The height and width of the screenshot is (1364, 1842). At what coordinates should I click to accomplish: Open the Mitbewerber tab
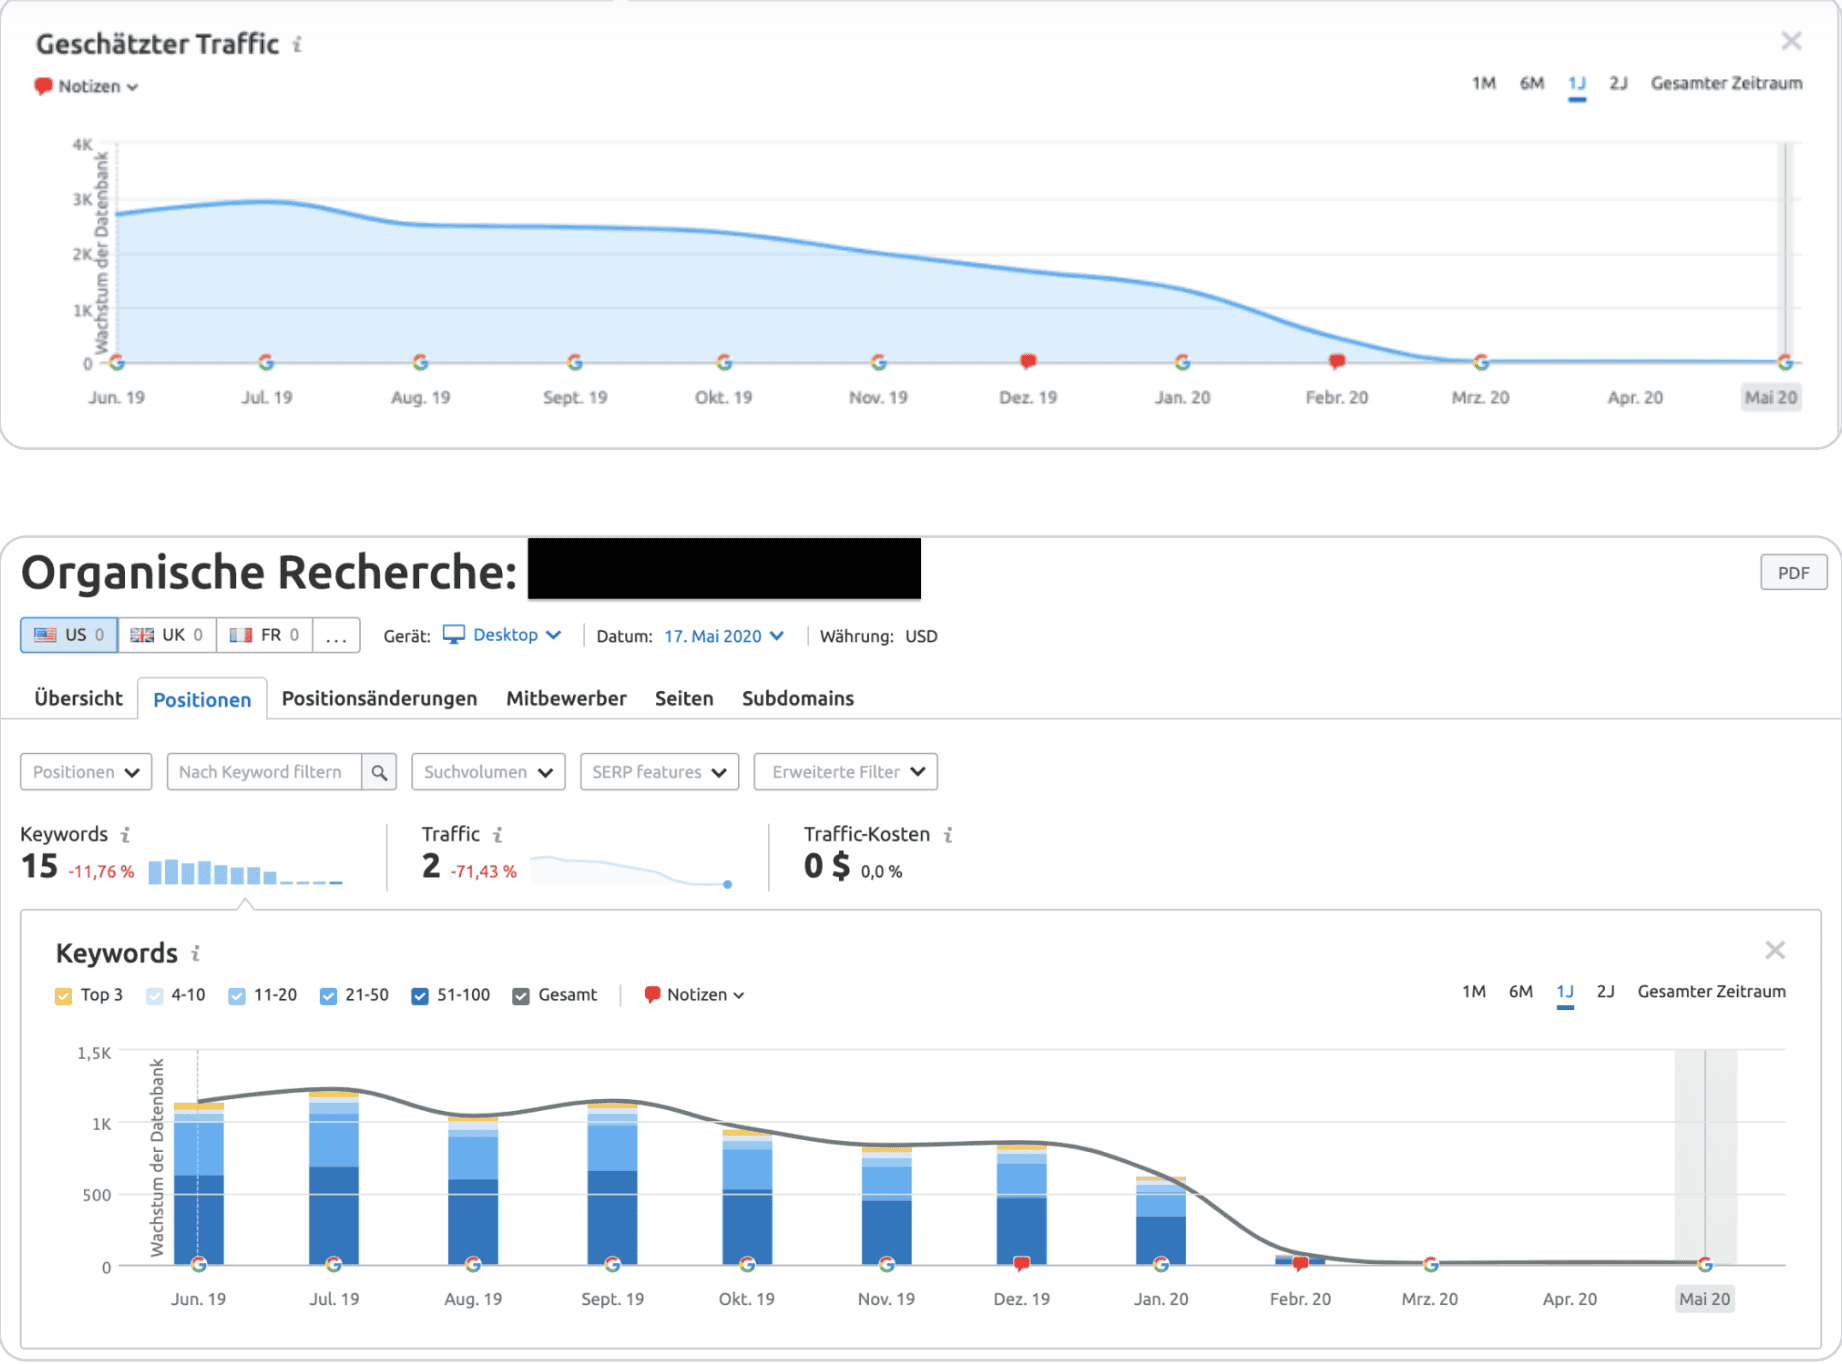coord(566,699)
